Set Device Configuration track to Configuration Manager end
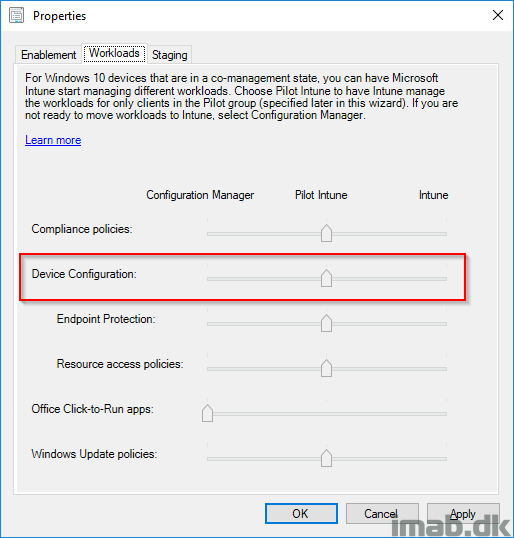This screenshot has width=514, height=538. pyautogui.click(x=208, y=279)
